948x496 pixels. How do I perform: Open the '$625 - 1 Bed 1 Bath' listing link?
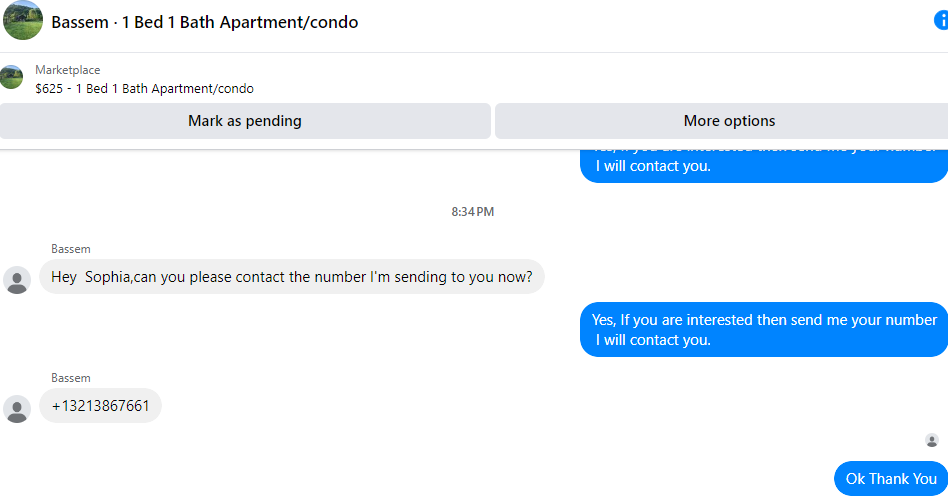(144, 89)
